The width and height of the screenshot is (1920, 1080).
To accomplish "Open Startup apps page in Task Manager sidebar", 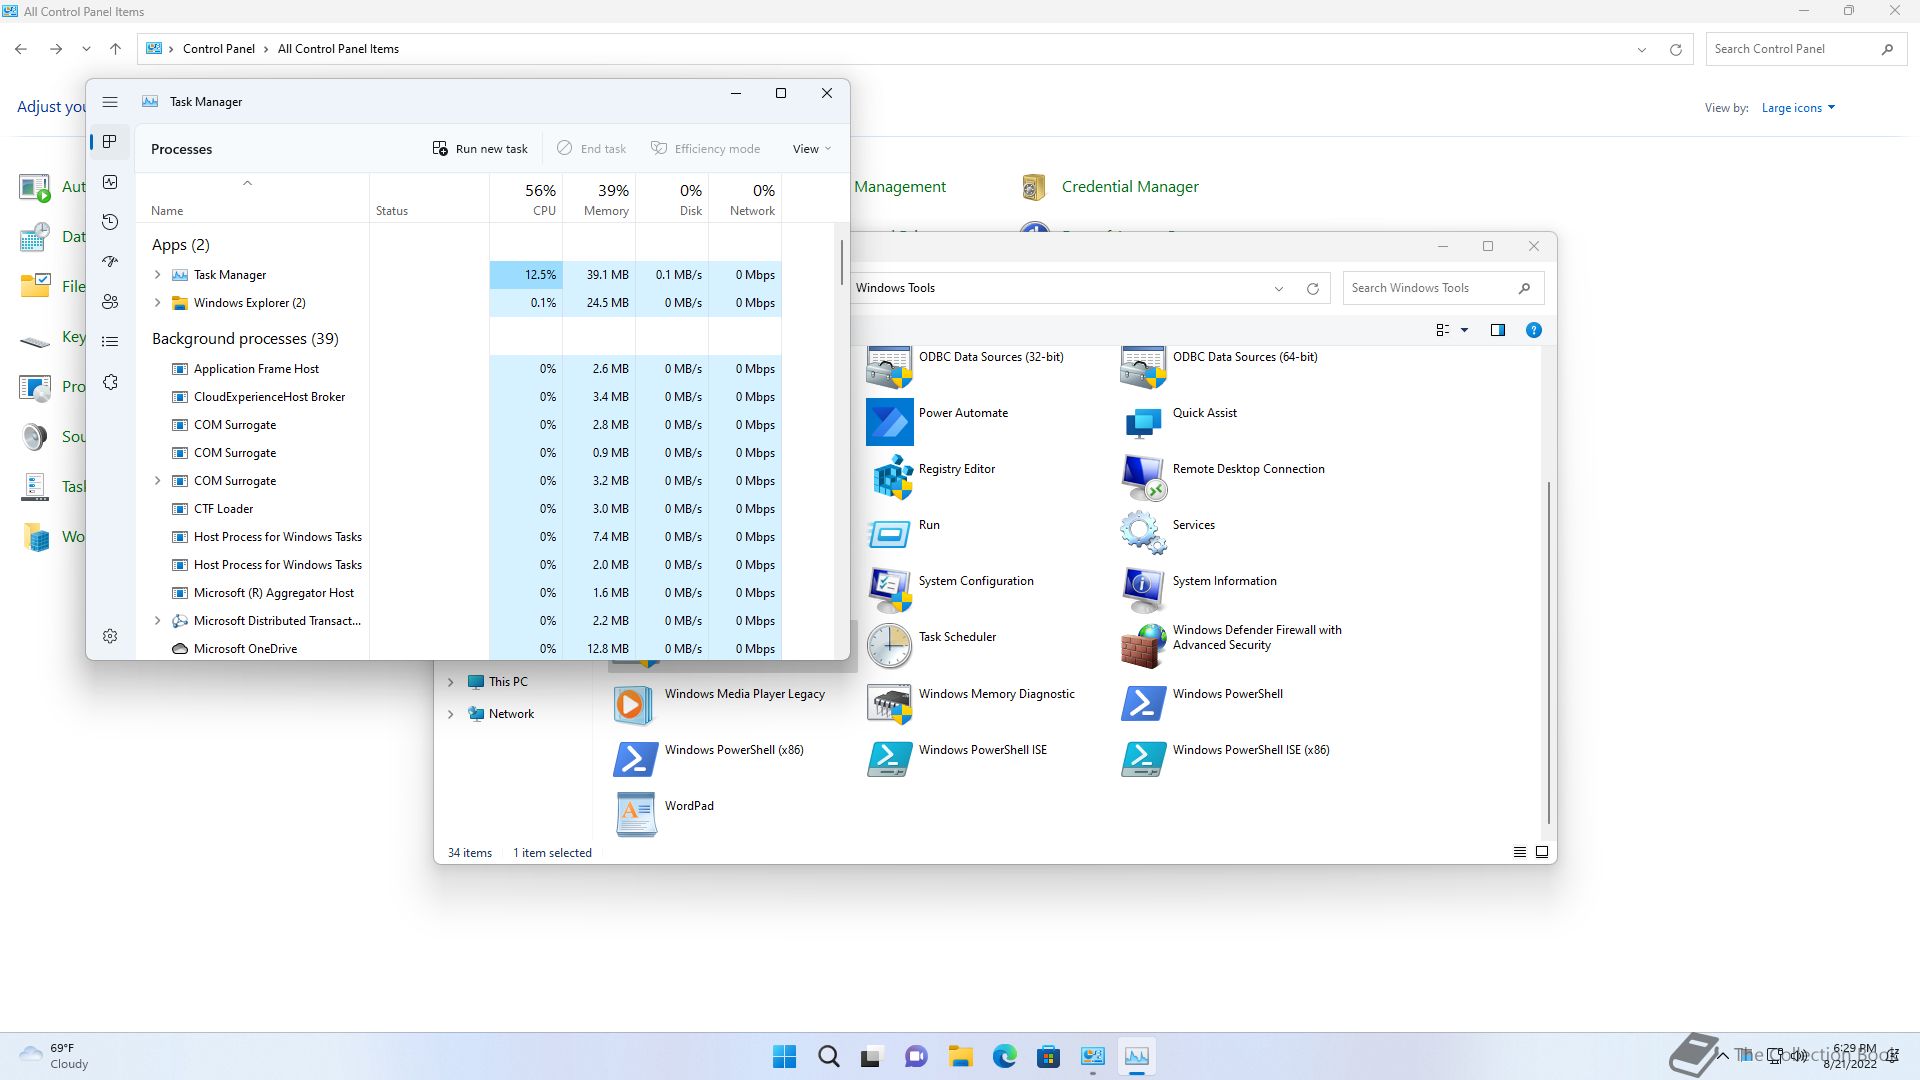I will click(110, 262).
